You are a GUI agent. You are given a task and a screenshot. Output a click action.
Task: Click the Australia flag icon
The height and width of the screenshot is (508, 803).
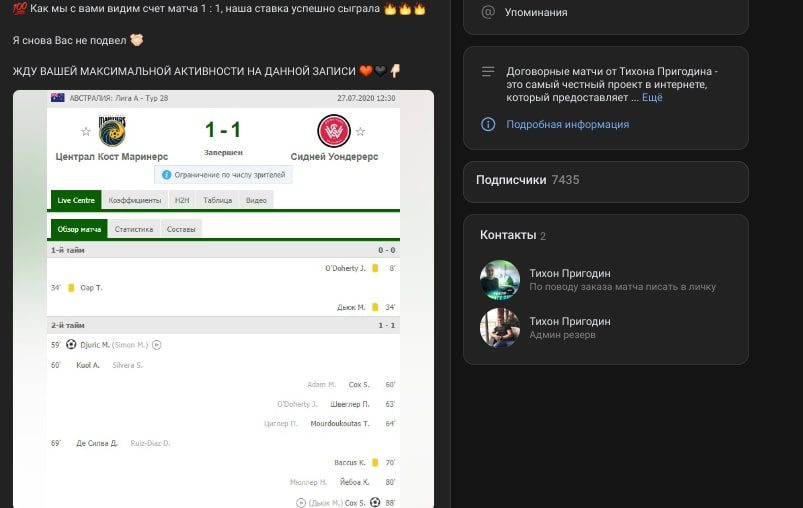pyautogui.click(x=58, y=98)
